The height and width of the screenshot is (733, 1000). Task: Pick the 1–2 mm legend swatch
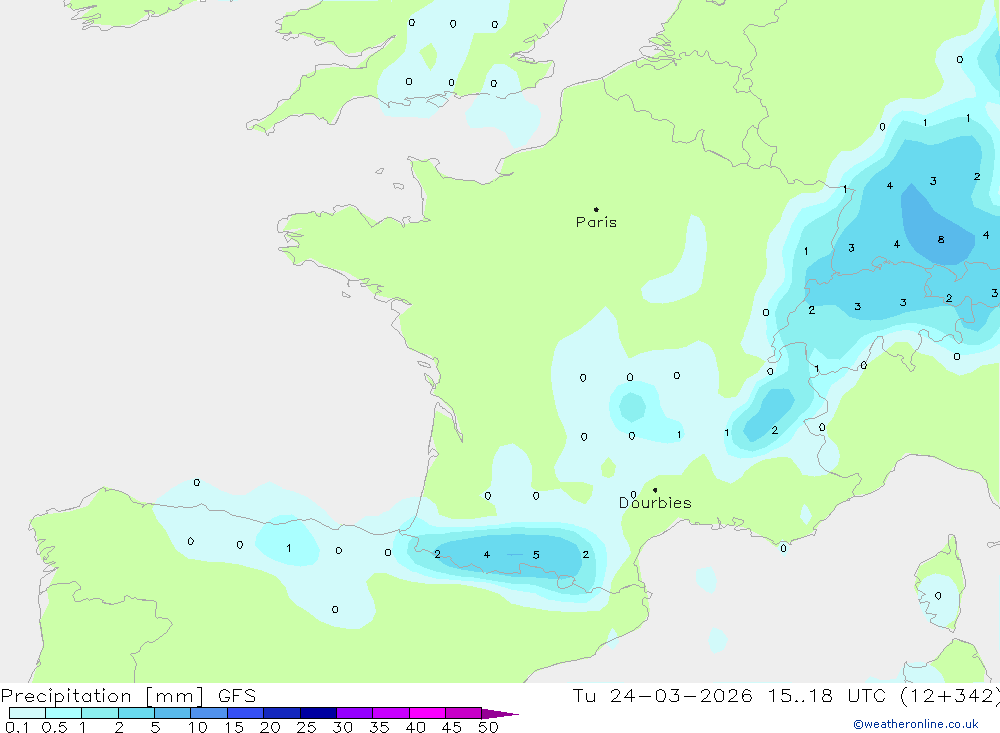[x=99, y=713]
